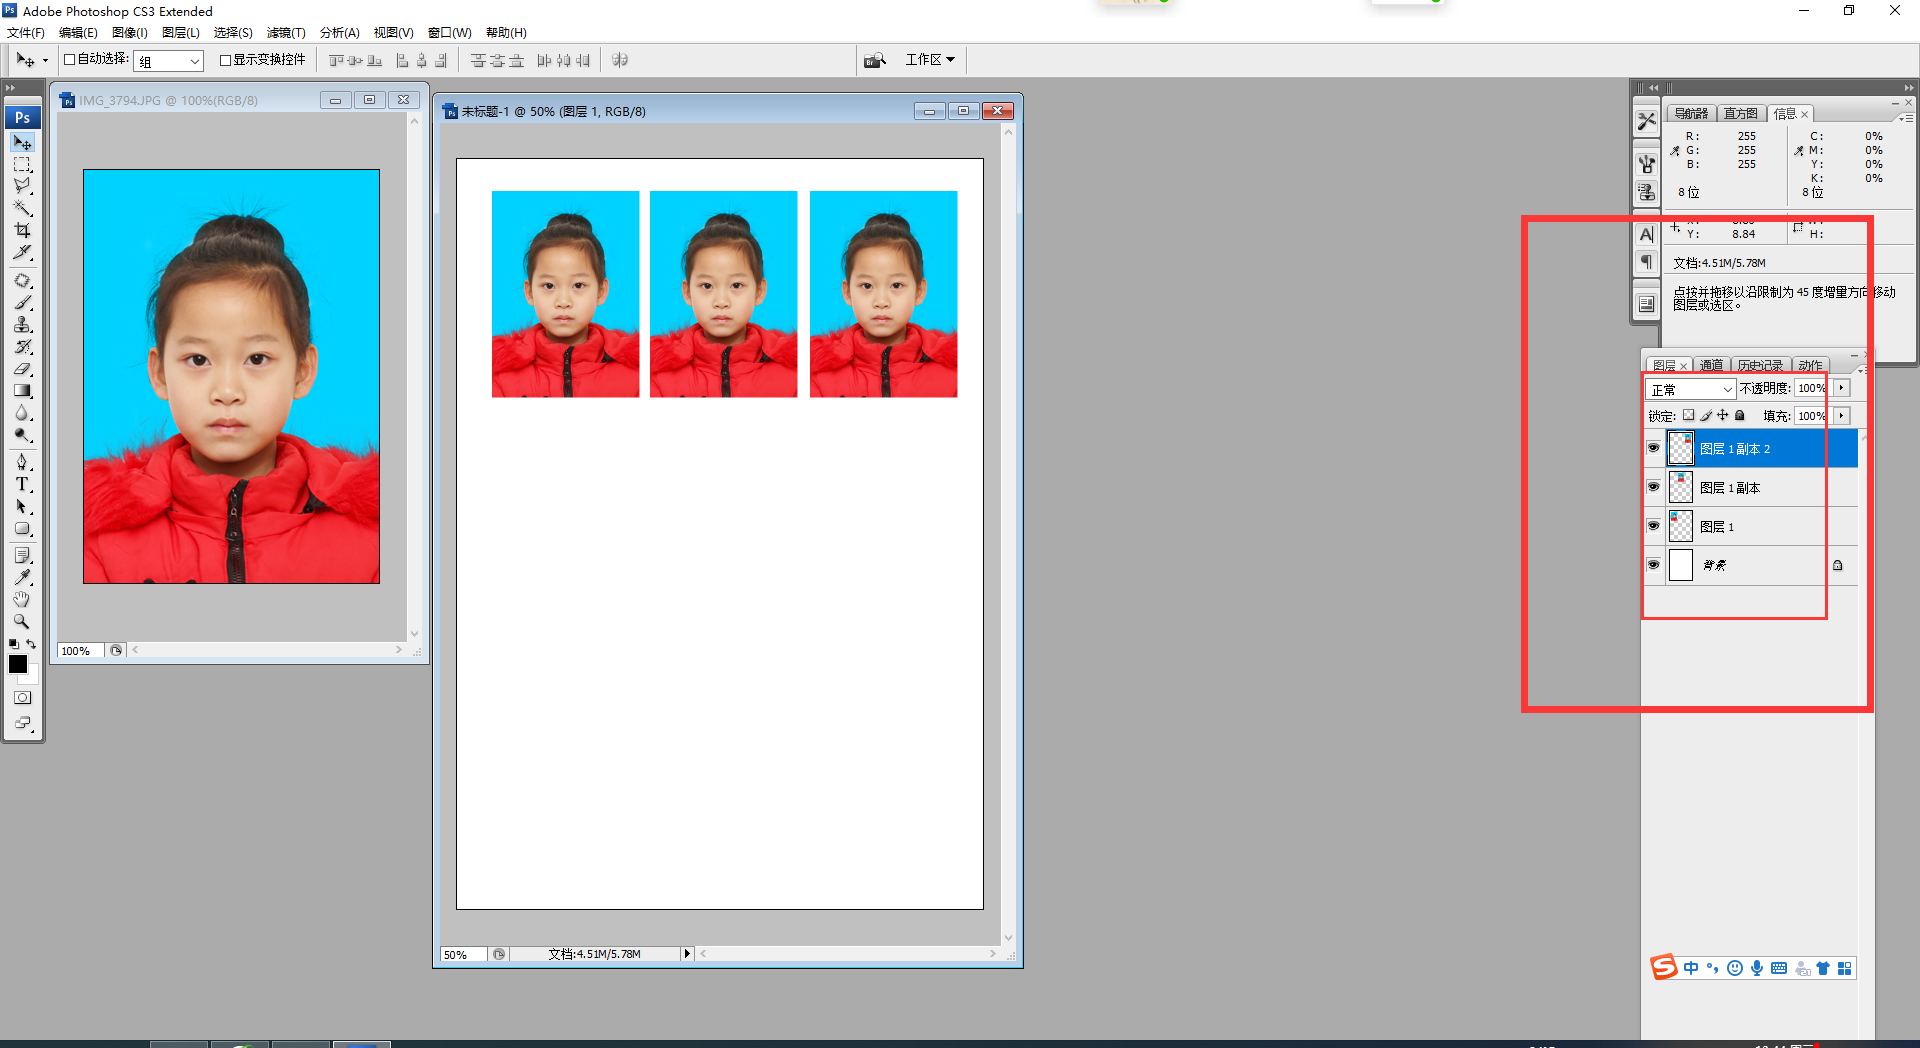The height and width of the screenshot is (1048, 1920).
Task: Enable the 显示变换控件 checkbox
Action: (x=225, y=60)
